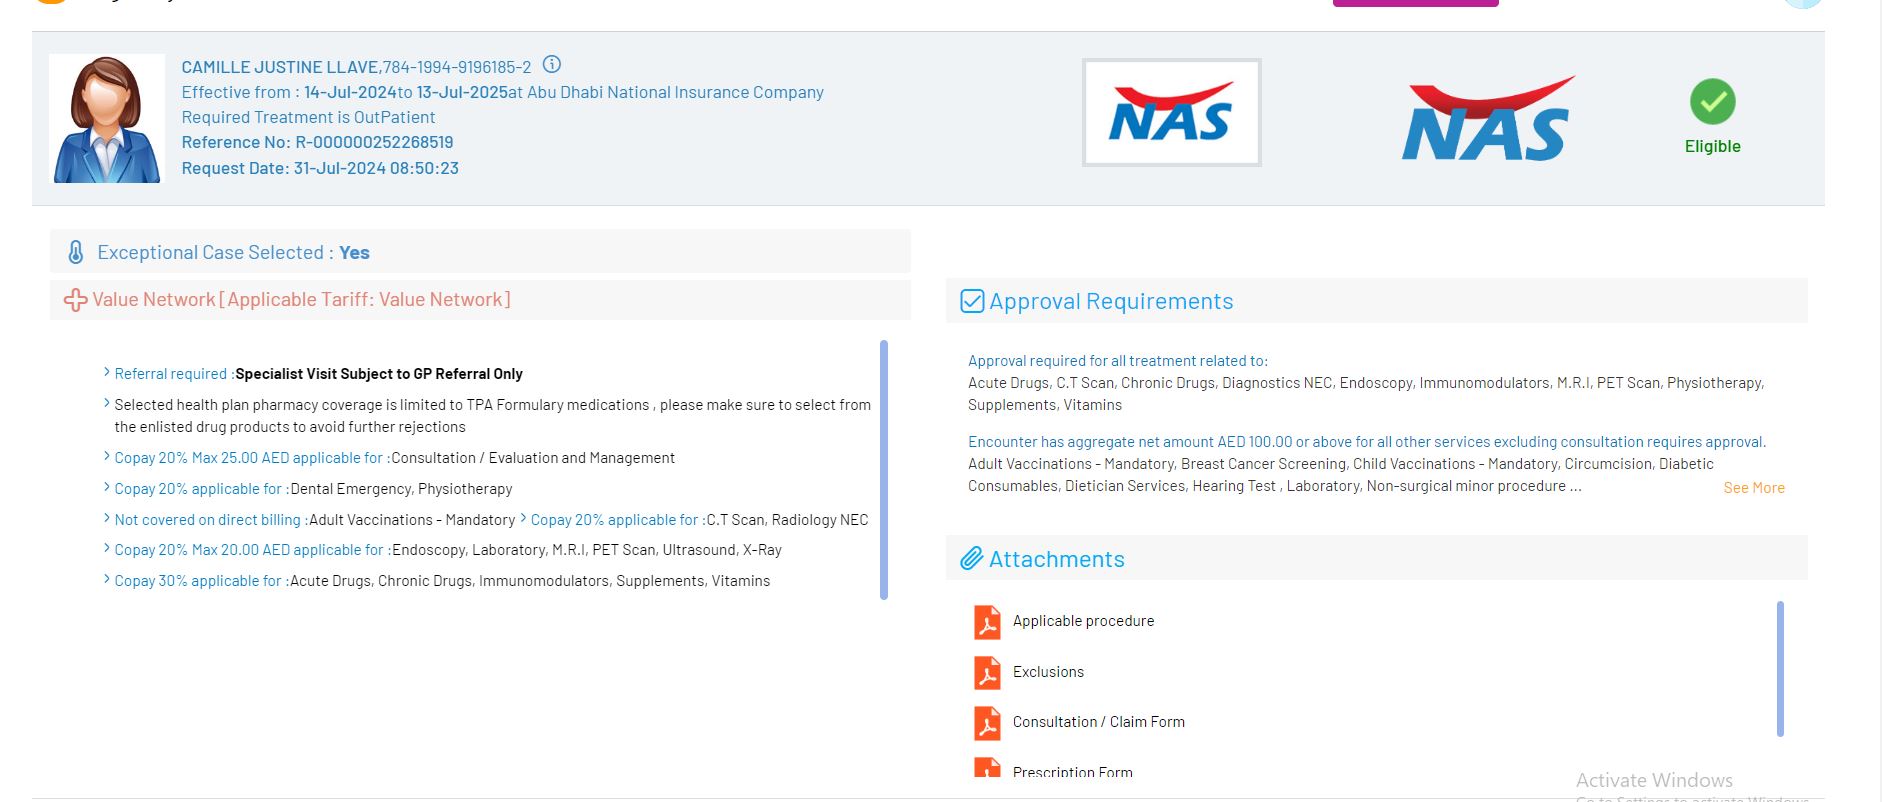Image resolution: width=1882 pixels, height=802 pixels.
Task: Click Dental Emergency, Physiotherapy text
Action: 401,489
